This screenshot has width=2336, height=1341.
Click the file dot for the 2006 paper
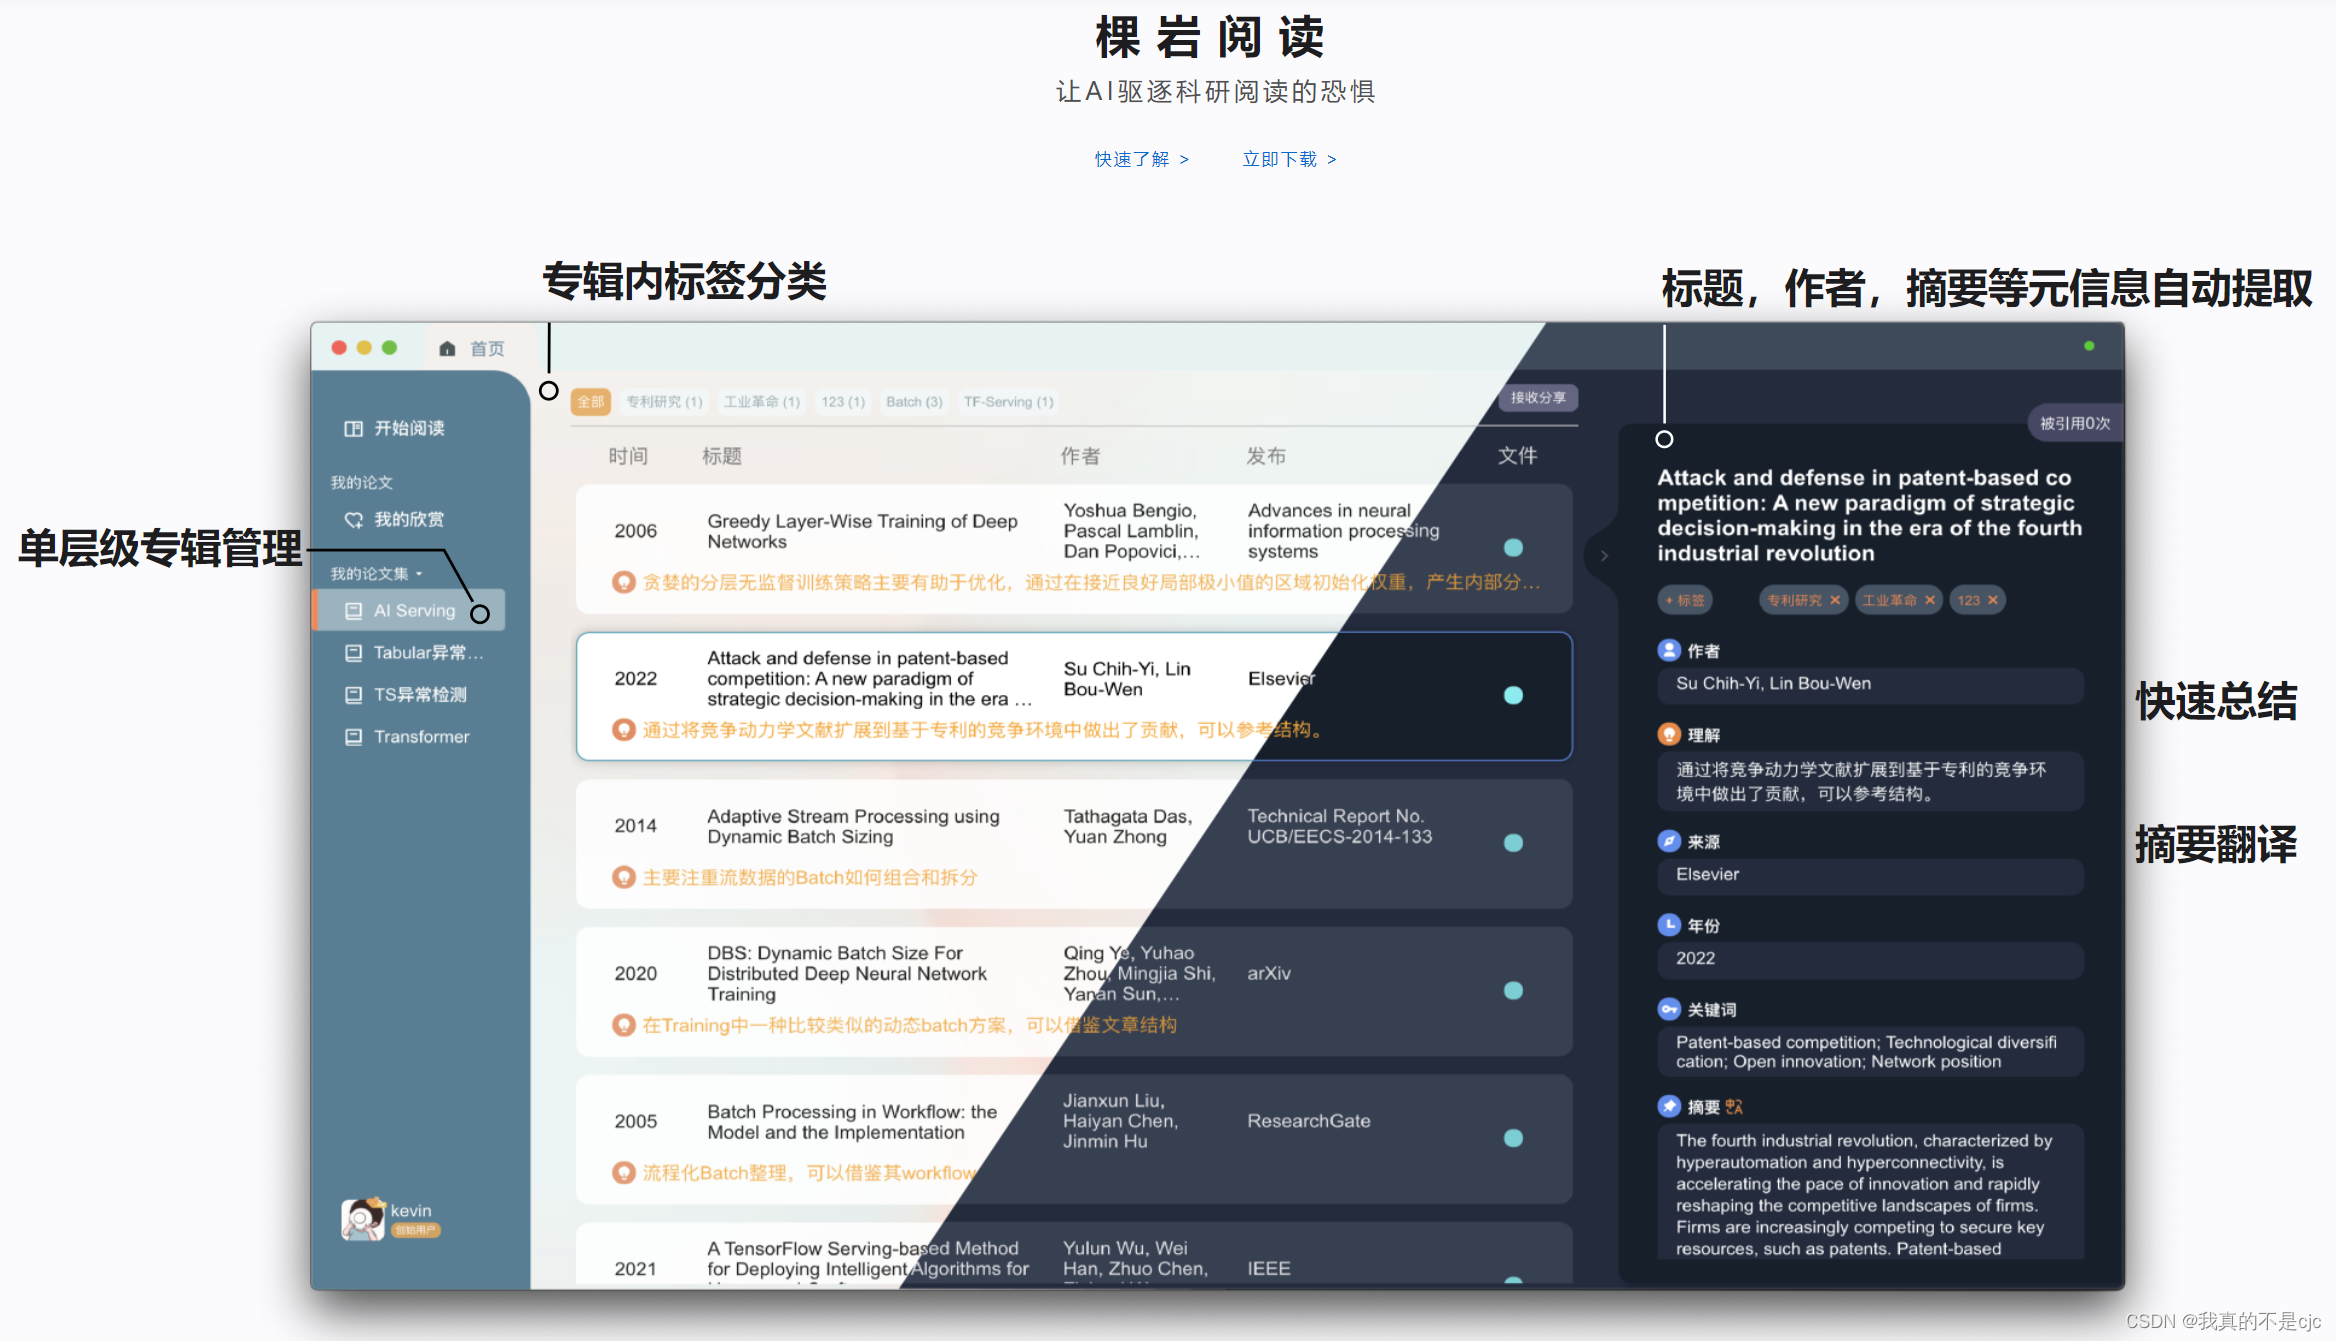coord(1513,548)
